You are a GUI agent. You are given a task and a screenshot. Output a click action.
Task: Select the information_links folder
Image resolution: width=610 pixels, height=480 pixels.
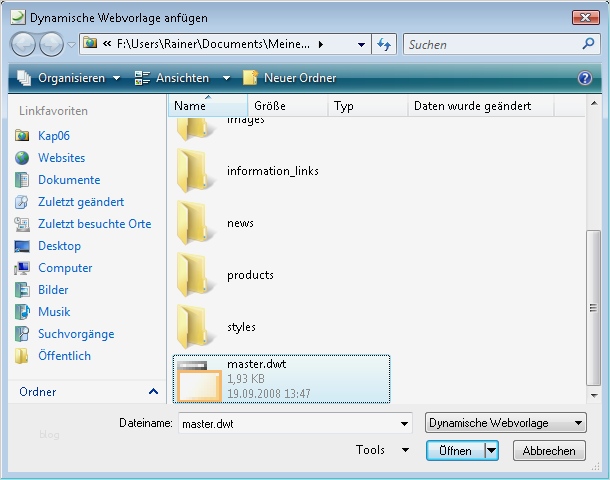point(273,171)
